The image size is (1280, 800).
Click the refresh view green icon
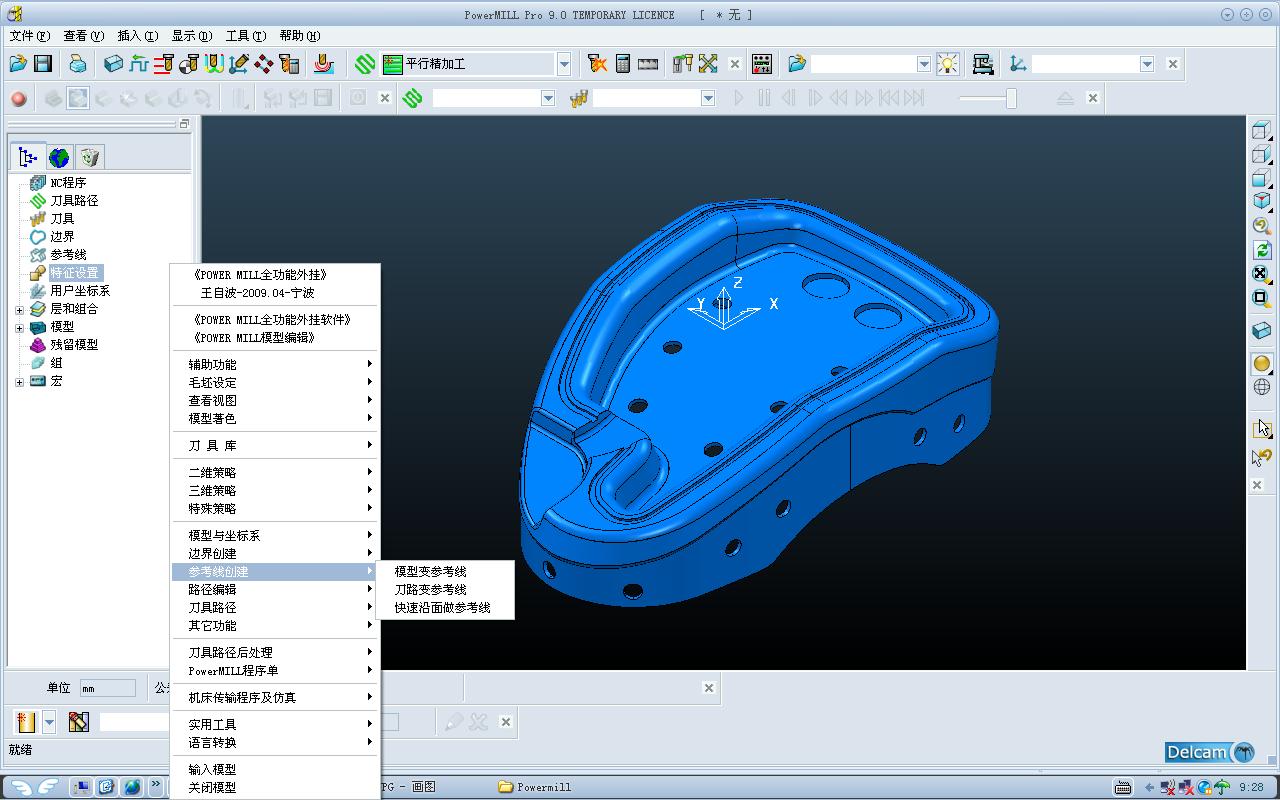point(1262,250)
